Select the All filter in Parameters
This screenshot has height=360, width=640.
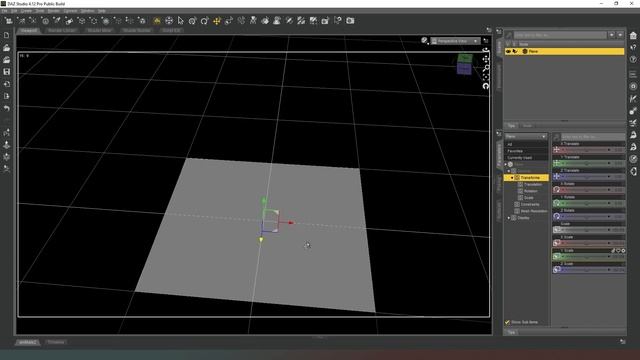click(x=526, y=144)
